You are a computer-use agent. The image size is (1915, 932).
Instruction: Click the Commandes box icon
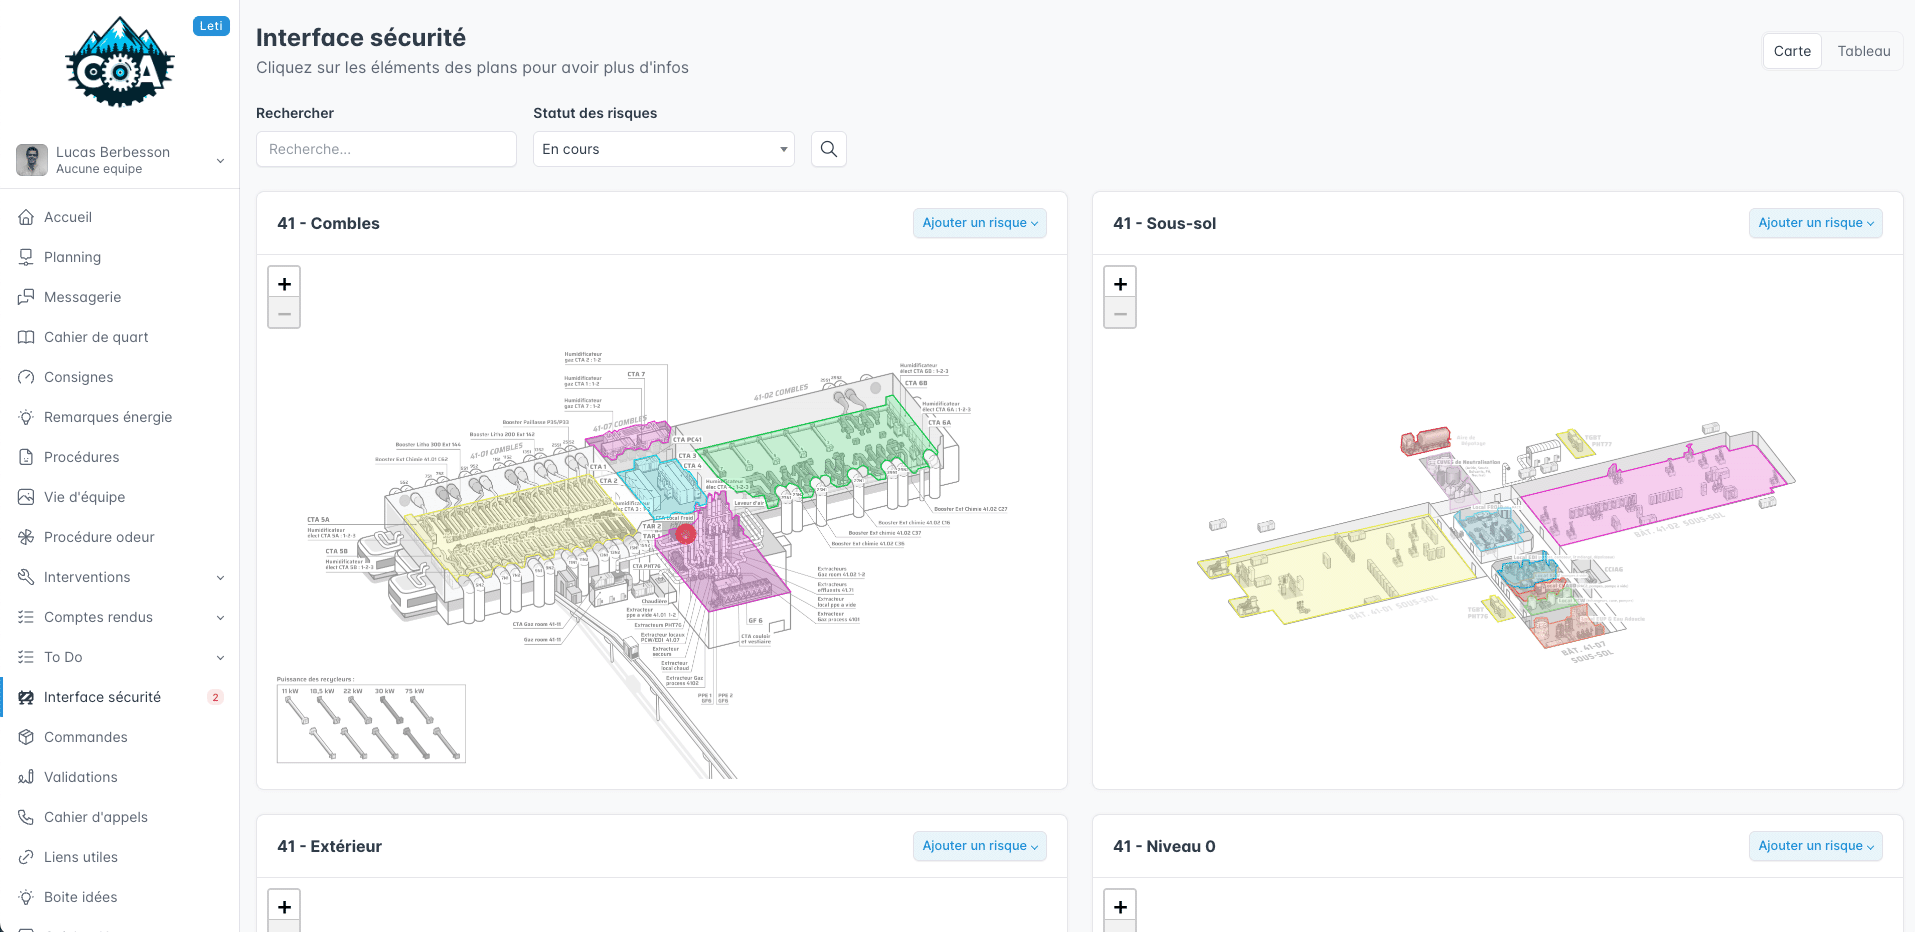point(26,737)
